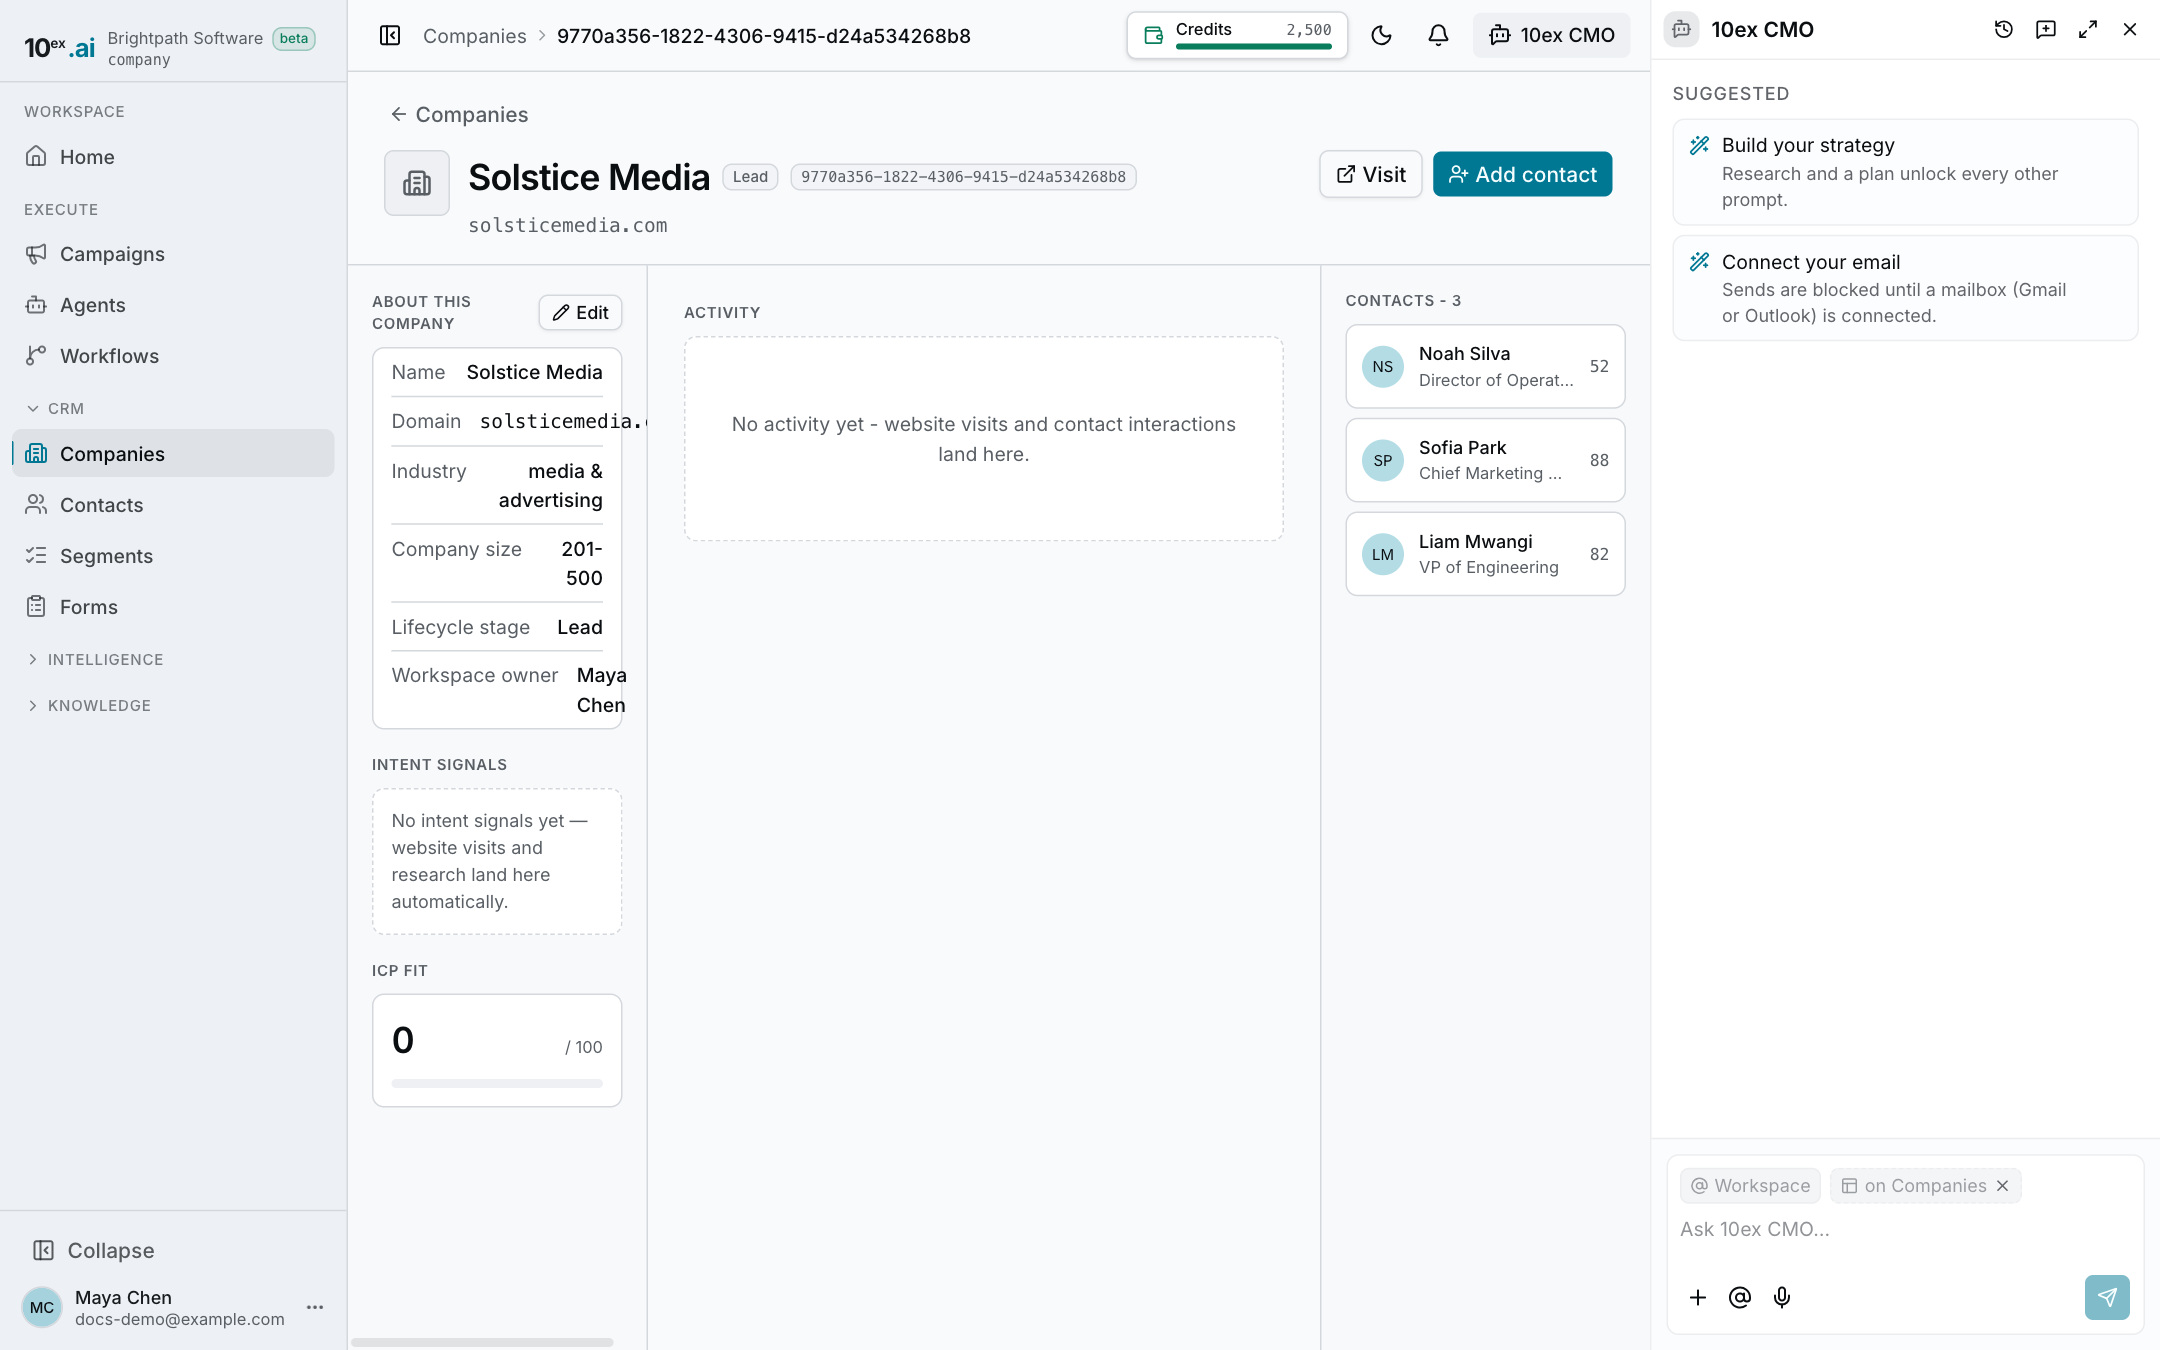Open Noah Silva contact card
Viewport: 2160px width, 1350px height.
1485,366
